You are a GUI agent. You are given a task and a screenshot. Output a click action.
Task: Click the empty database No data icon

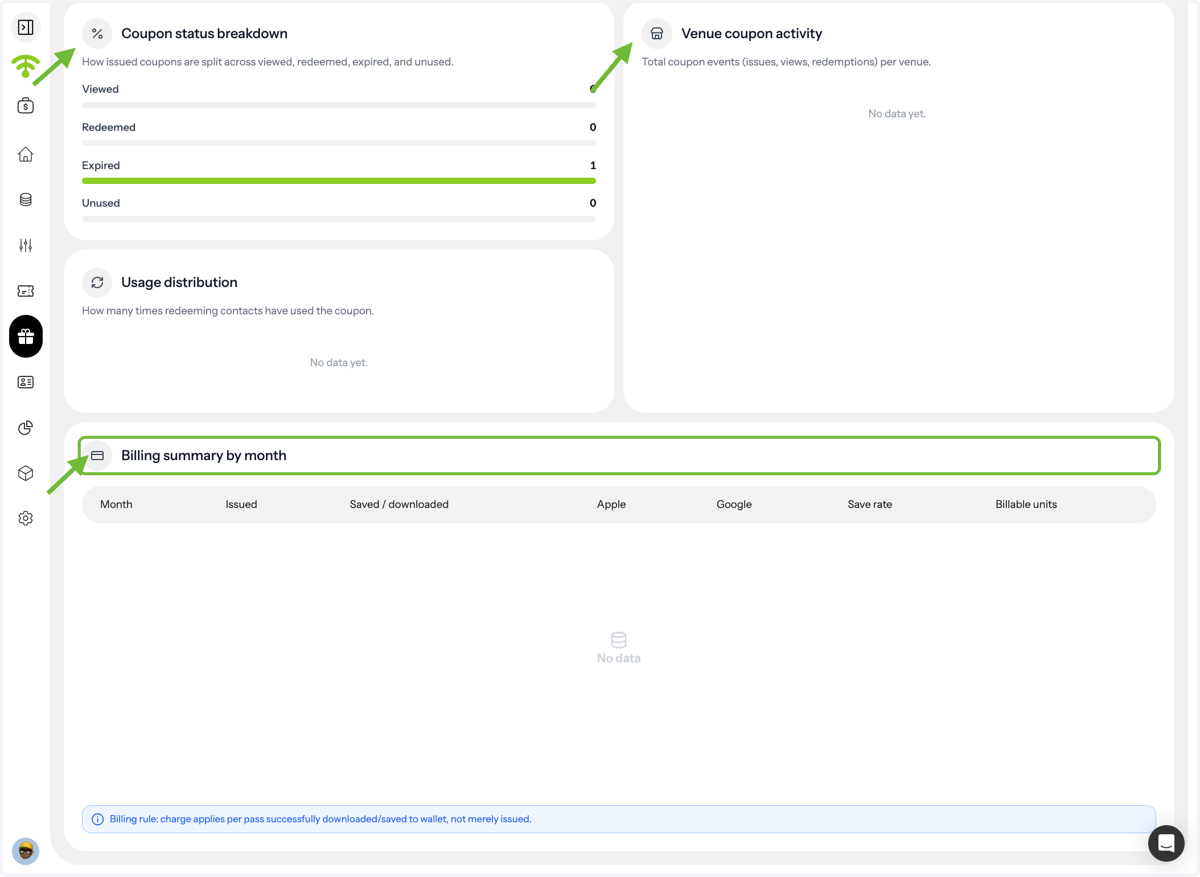tap(619, 640)
